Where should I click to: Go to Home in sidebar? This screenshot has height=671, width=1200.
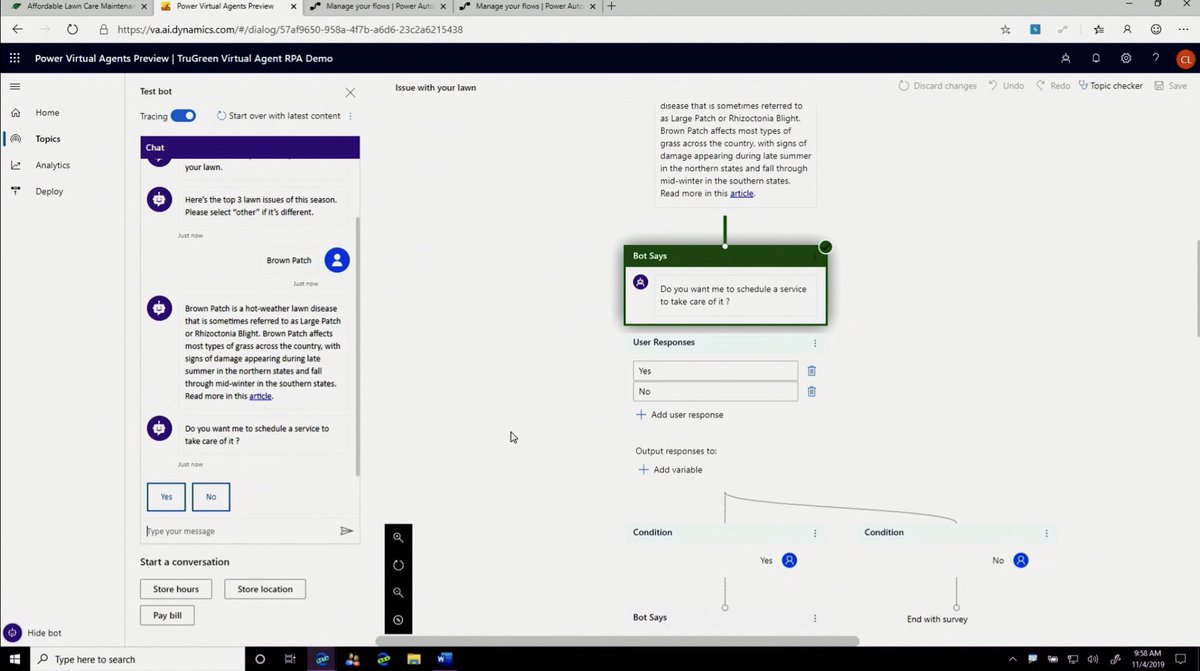pos(47,113)
